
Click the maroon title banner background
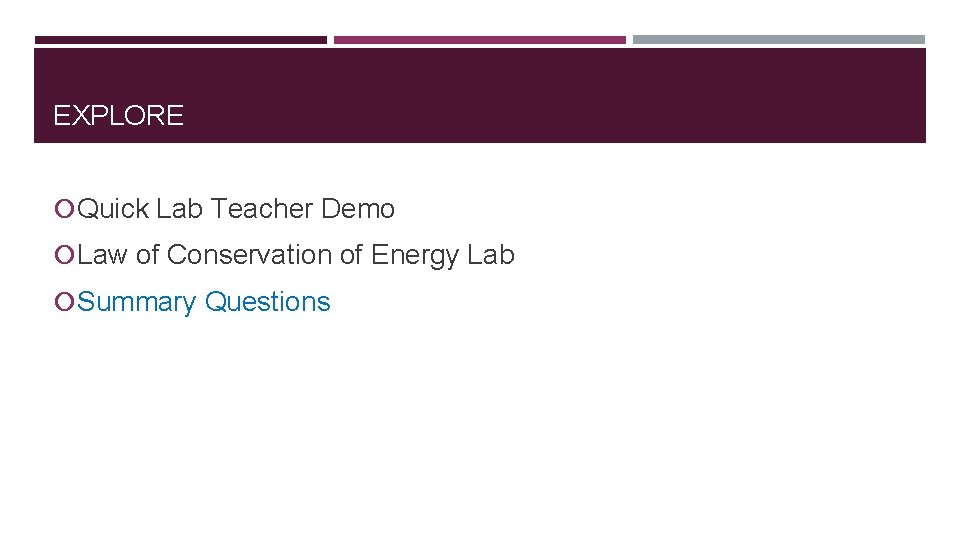551,96
